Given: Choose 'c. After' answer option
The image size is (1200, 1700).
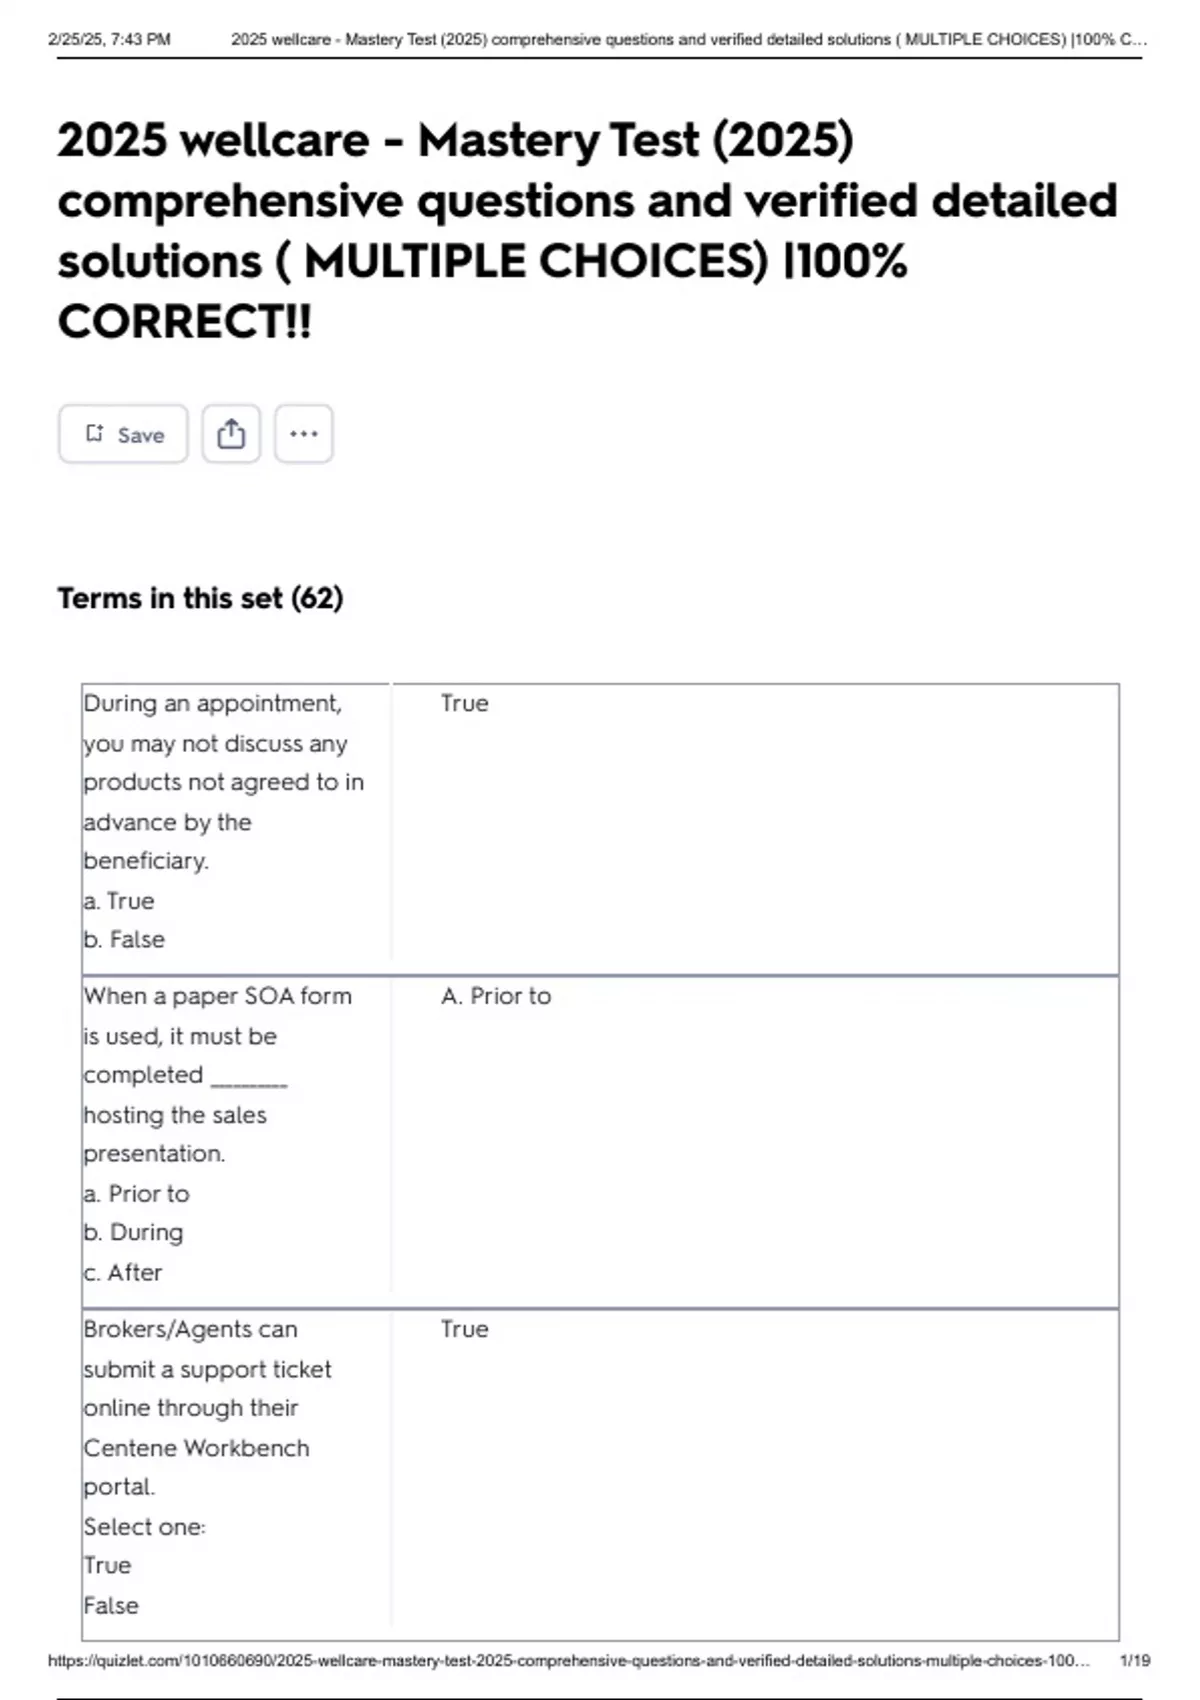Looking at the screenshot, I should (x=122, y=1273).
